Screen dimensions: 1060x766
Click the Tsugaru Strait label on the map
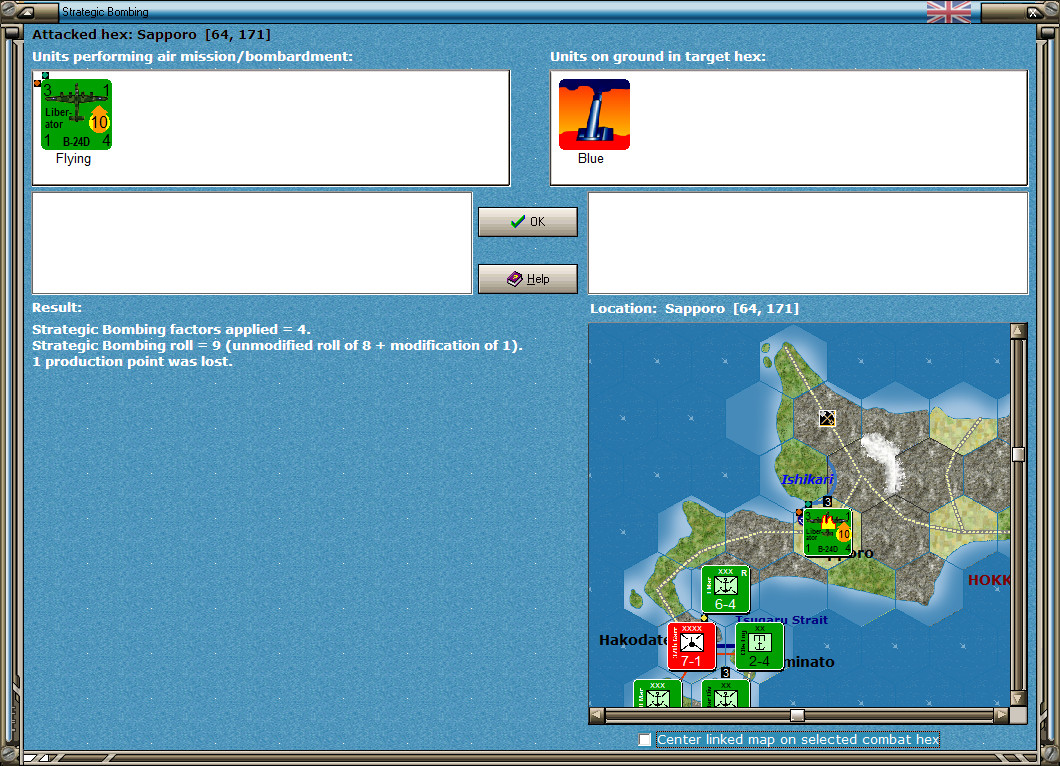(781, 619)
